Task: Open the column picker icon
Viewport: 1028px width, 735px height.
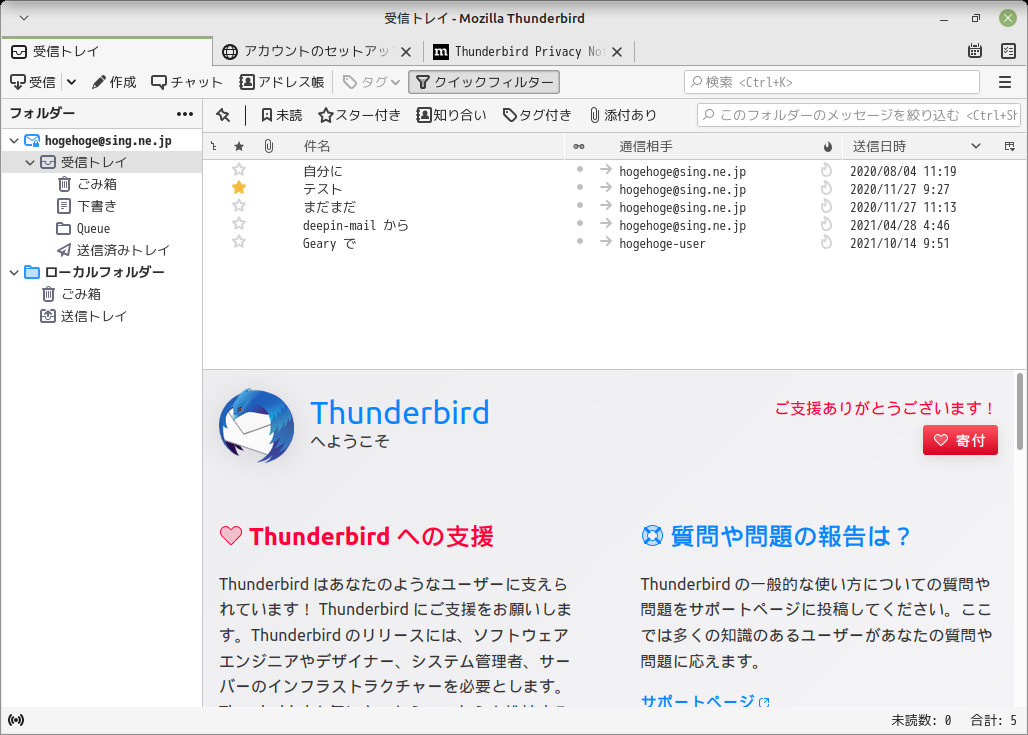Action: coord(1010,146)
